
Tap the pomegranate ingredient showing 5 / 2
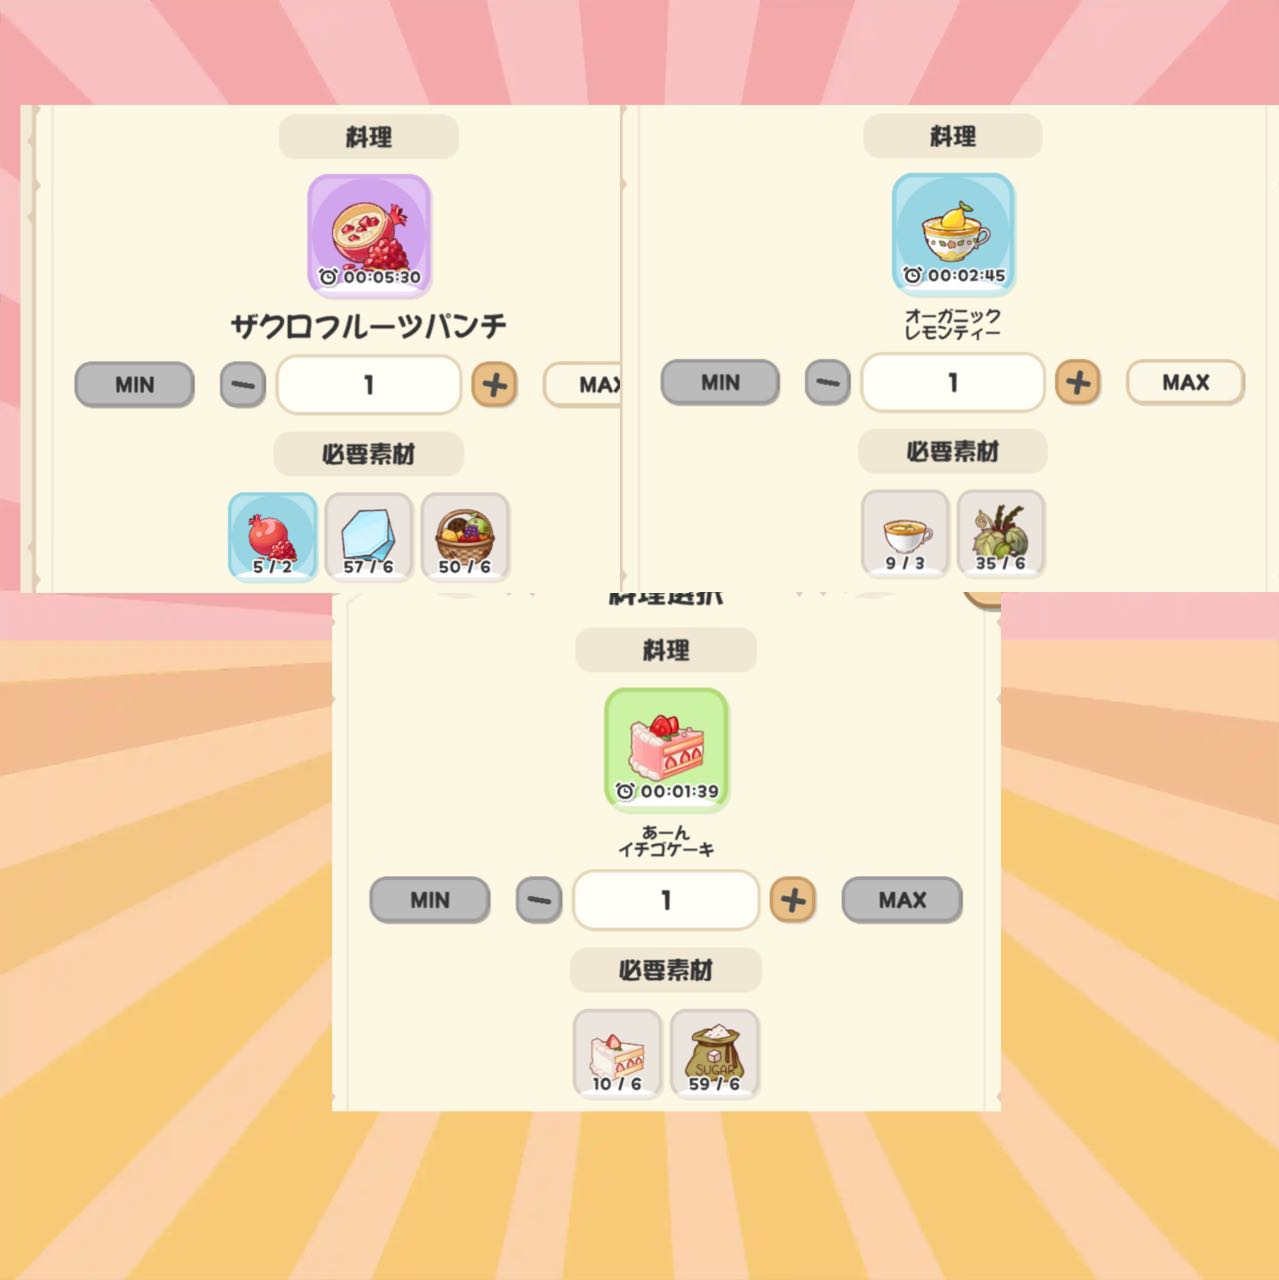pos(273,537)
